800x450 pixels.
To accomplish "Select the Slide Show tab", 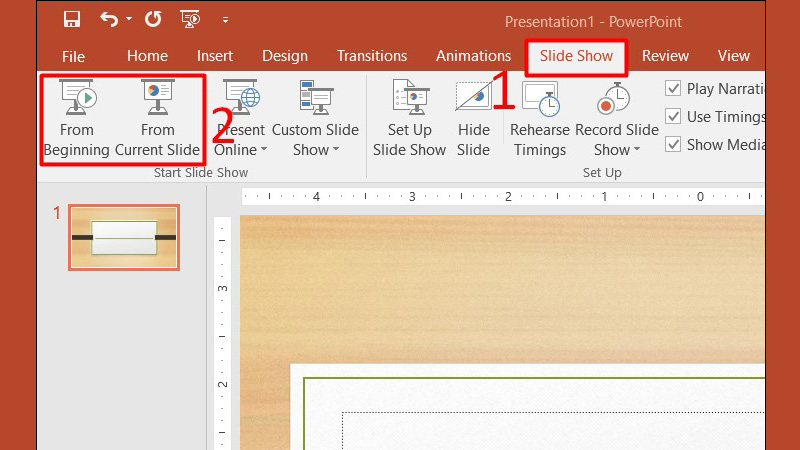I will point(576,56).
